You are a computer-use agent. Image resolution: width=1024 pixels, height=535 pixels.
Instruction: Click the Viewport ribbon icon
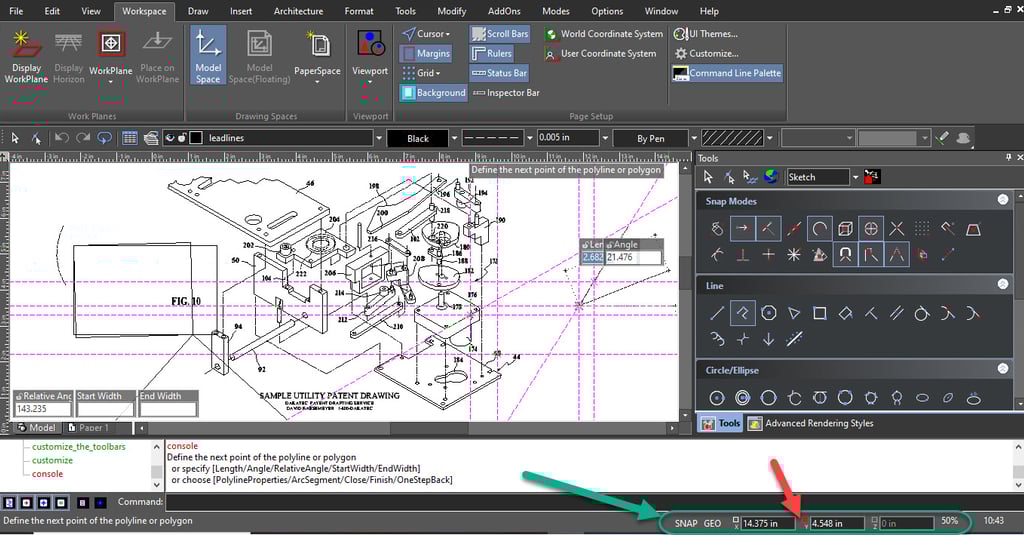[x=370, y=44]
